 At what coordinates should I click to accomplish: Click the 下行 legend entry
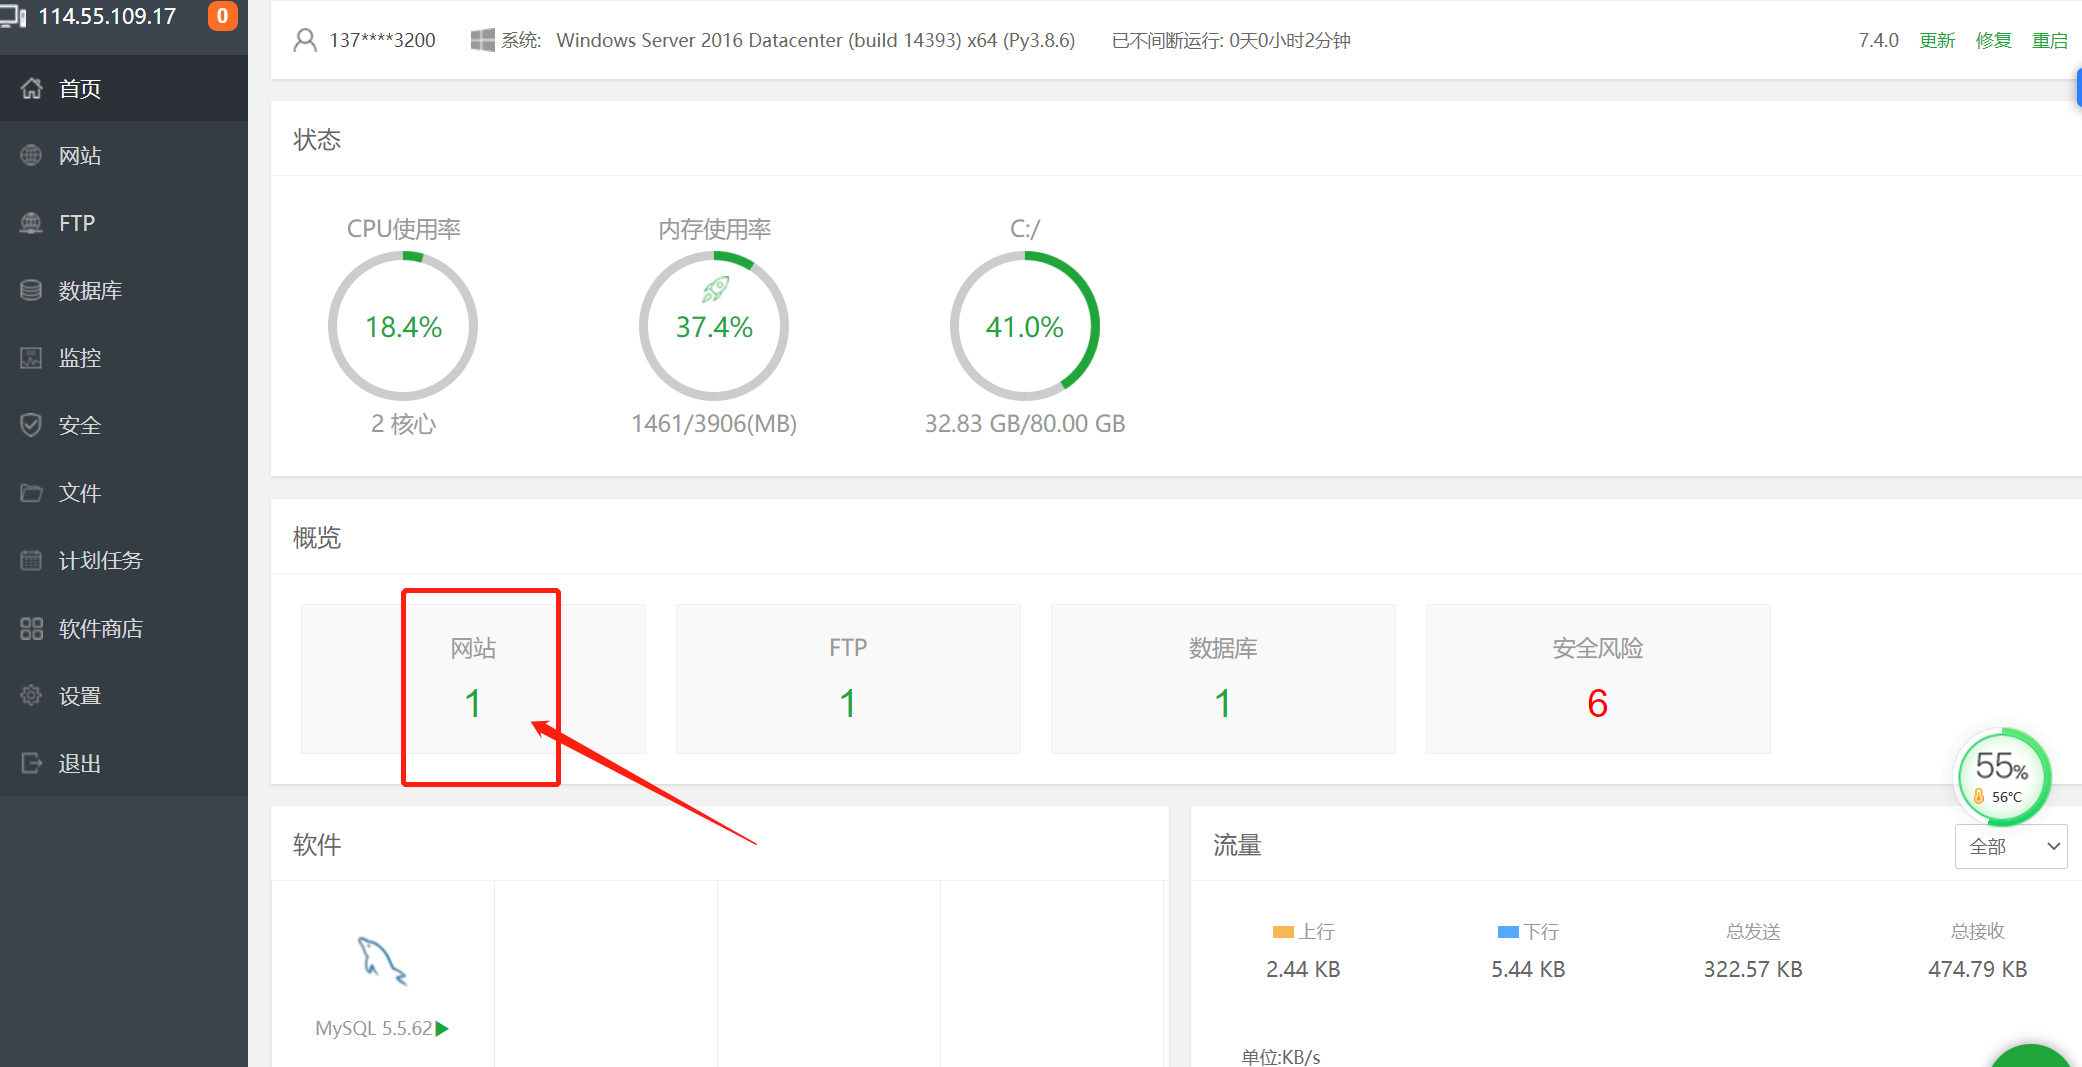1528,931
